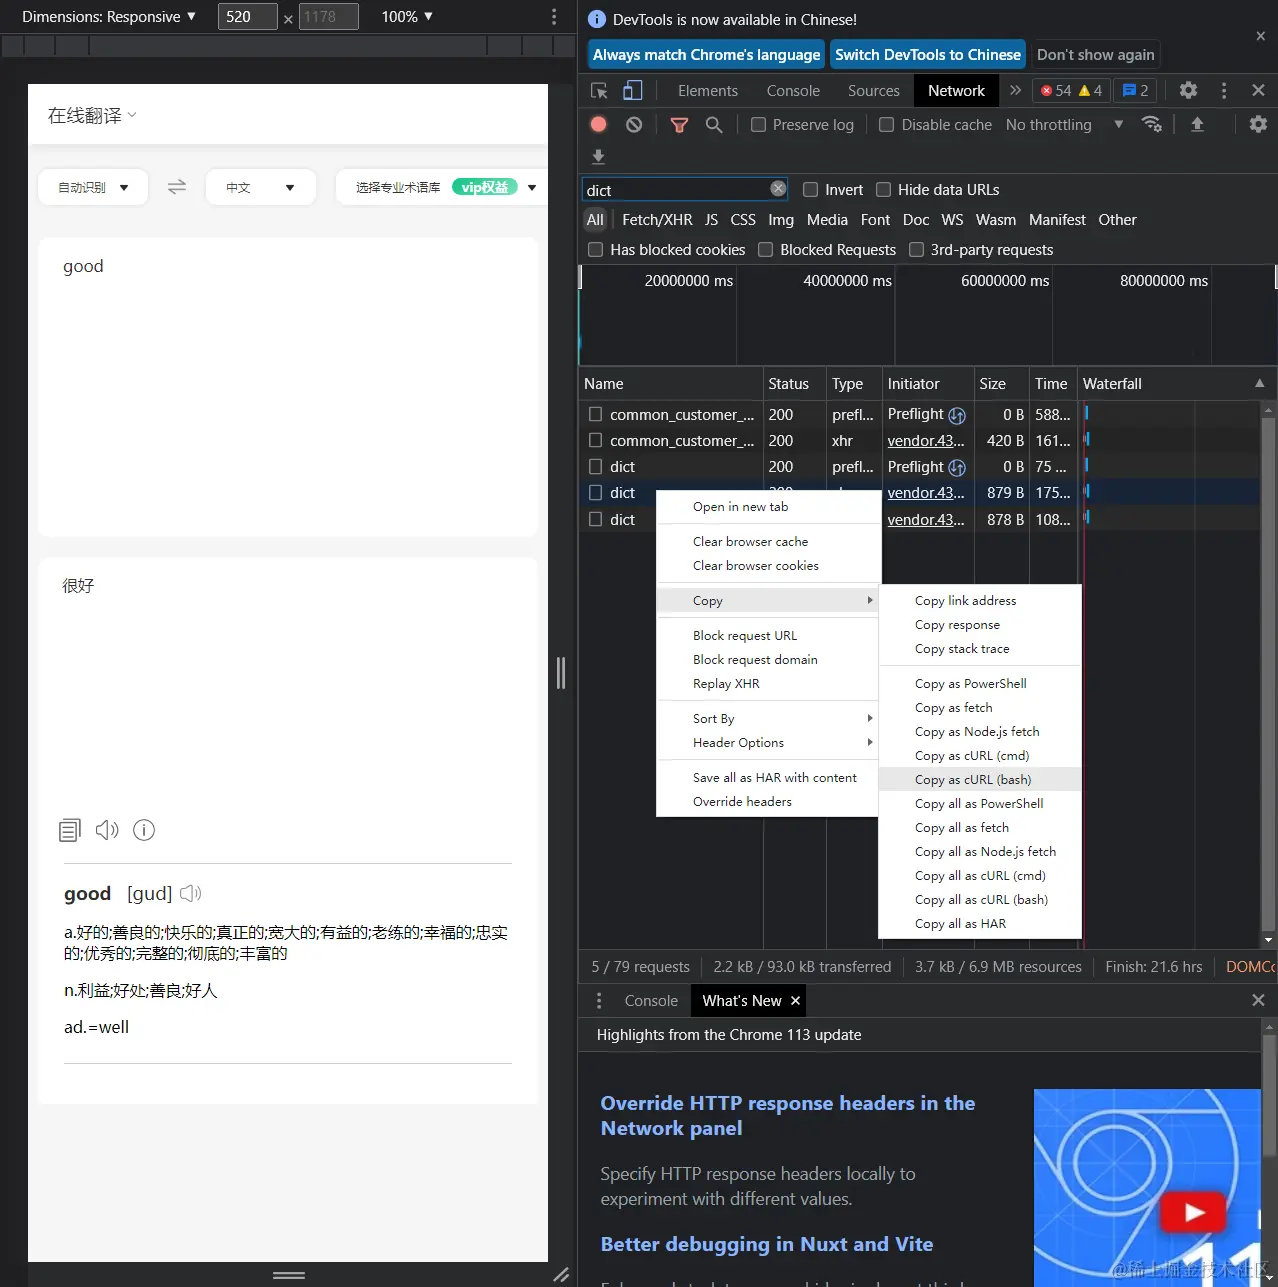Screen dimensions: 1278x1287
Task: Play translation audio speaker icon
Action: (107, 830)
